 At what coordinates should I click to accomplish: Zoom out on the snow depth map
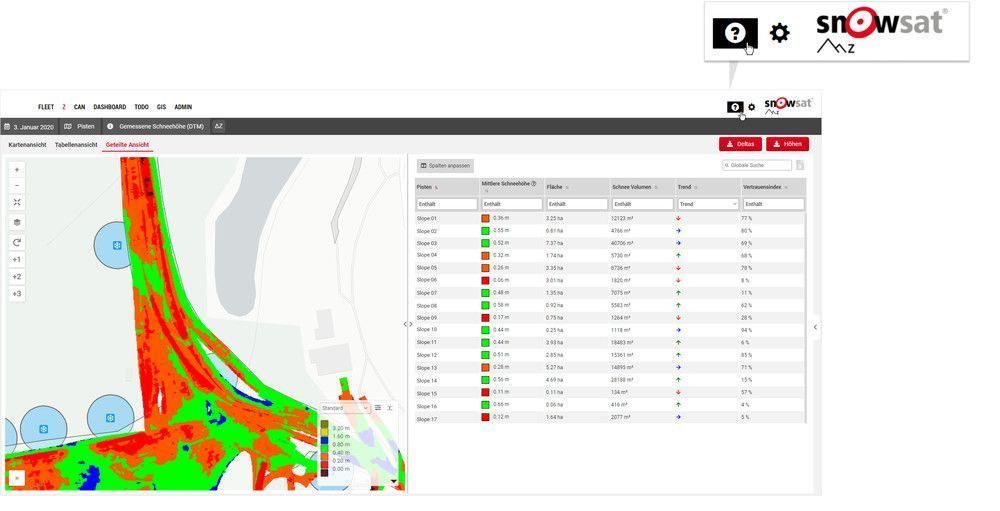[17, 186]
